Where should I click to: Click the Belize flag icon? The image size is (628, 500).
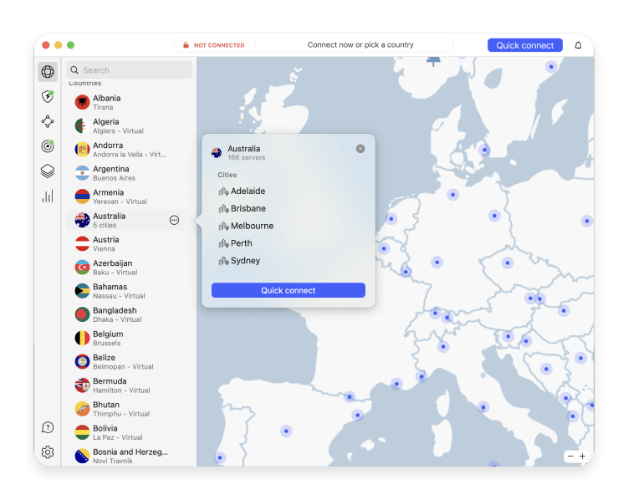(x=82, y=362)
